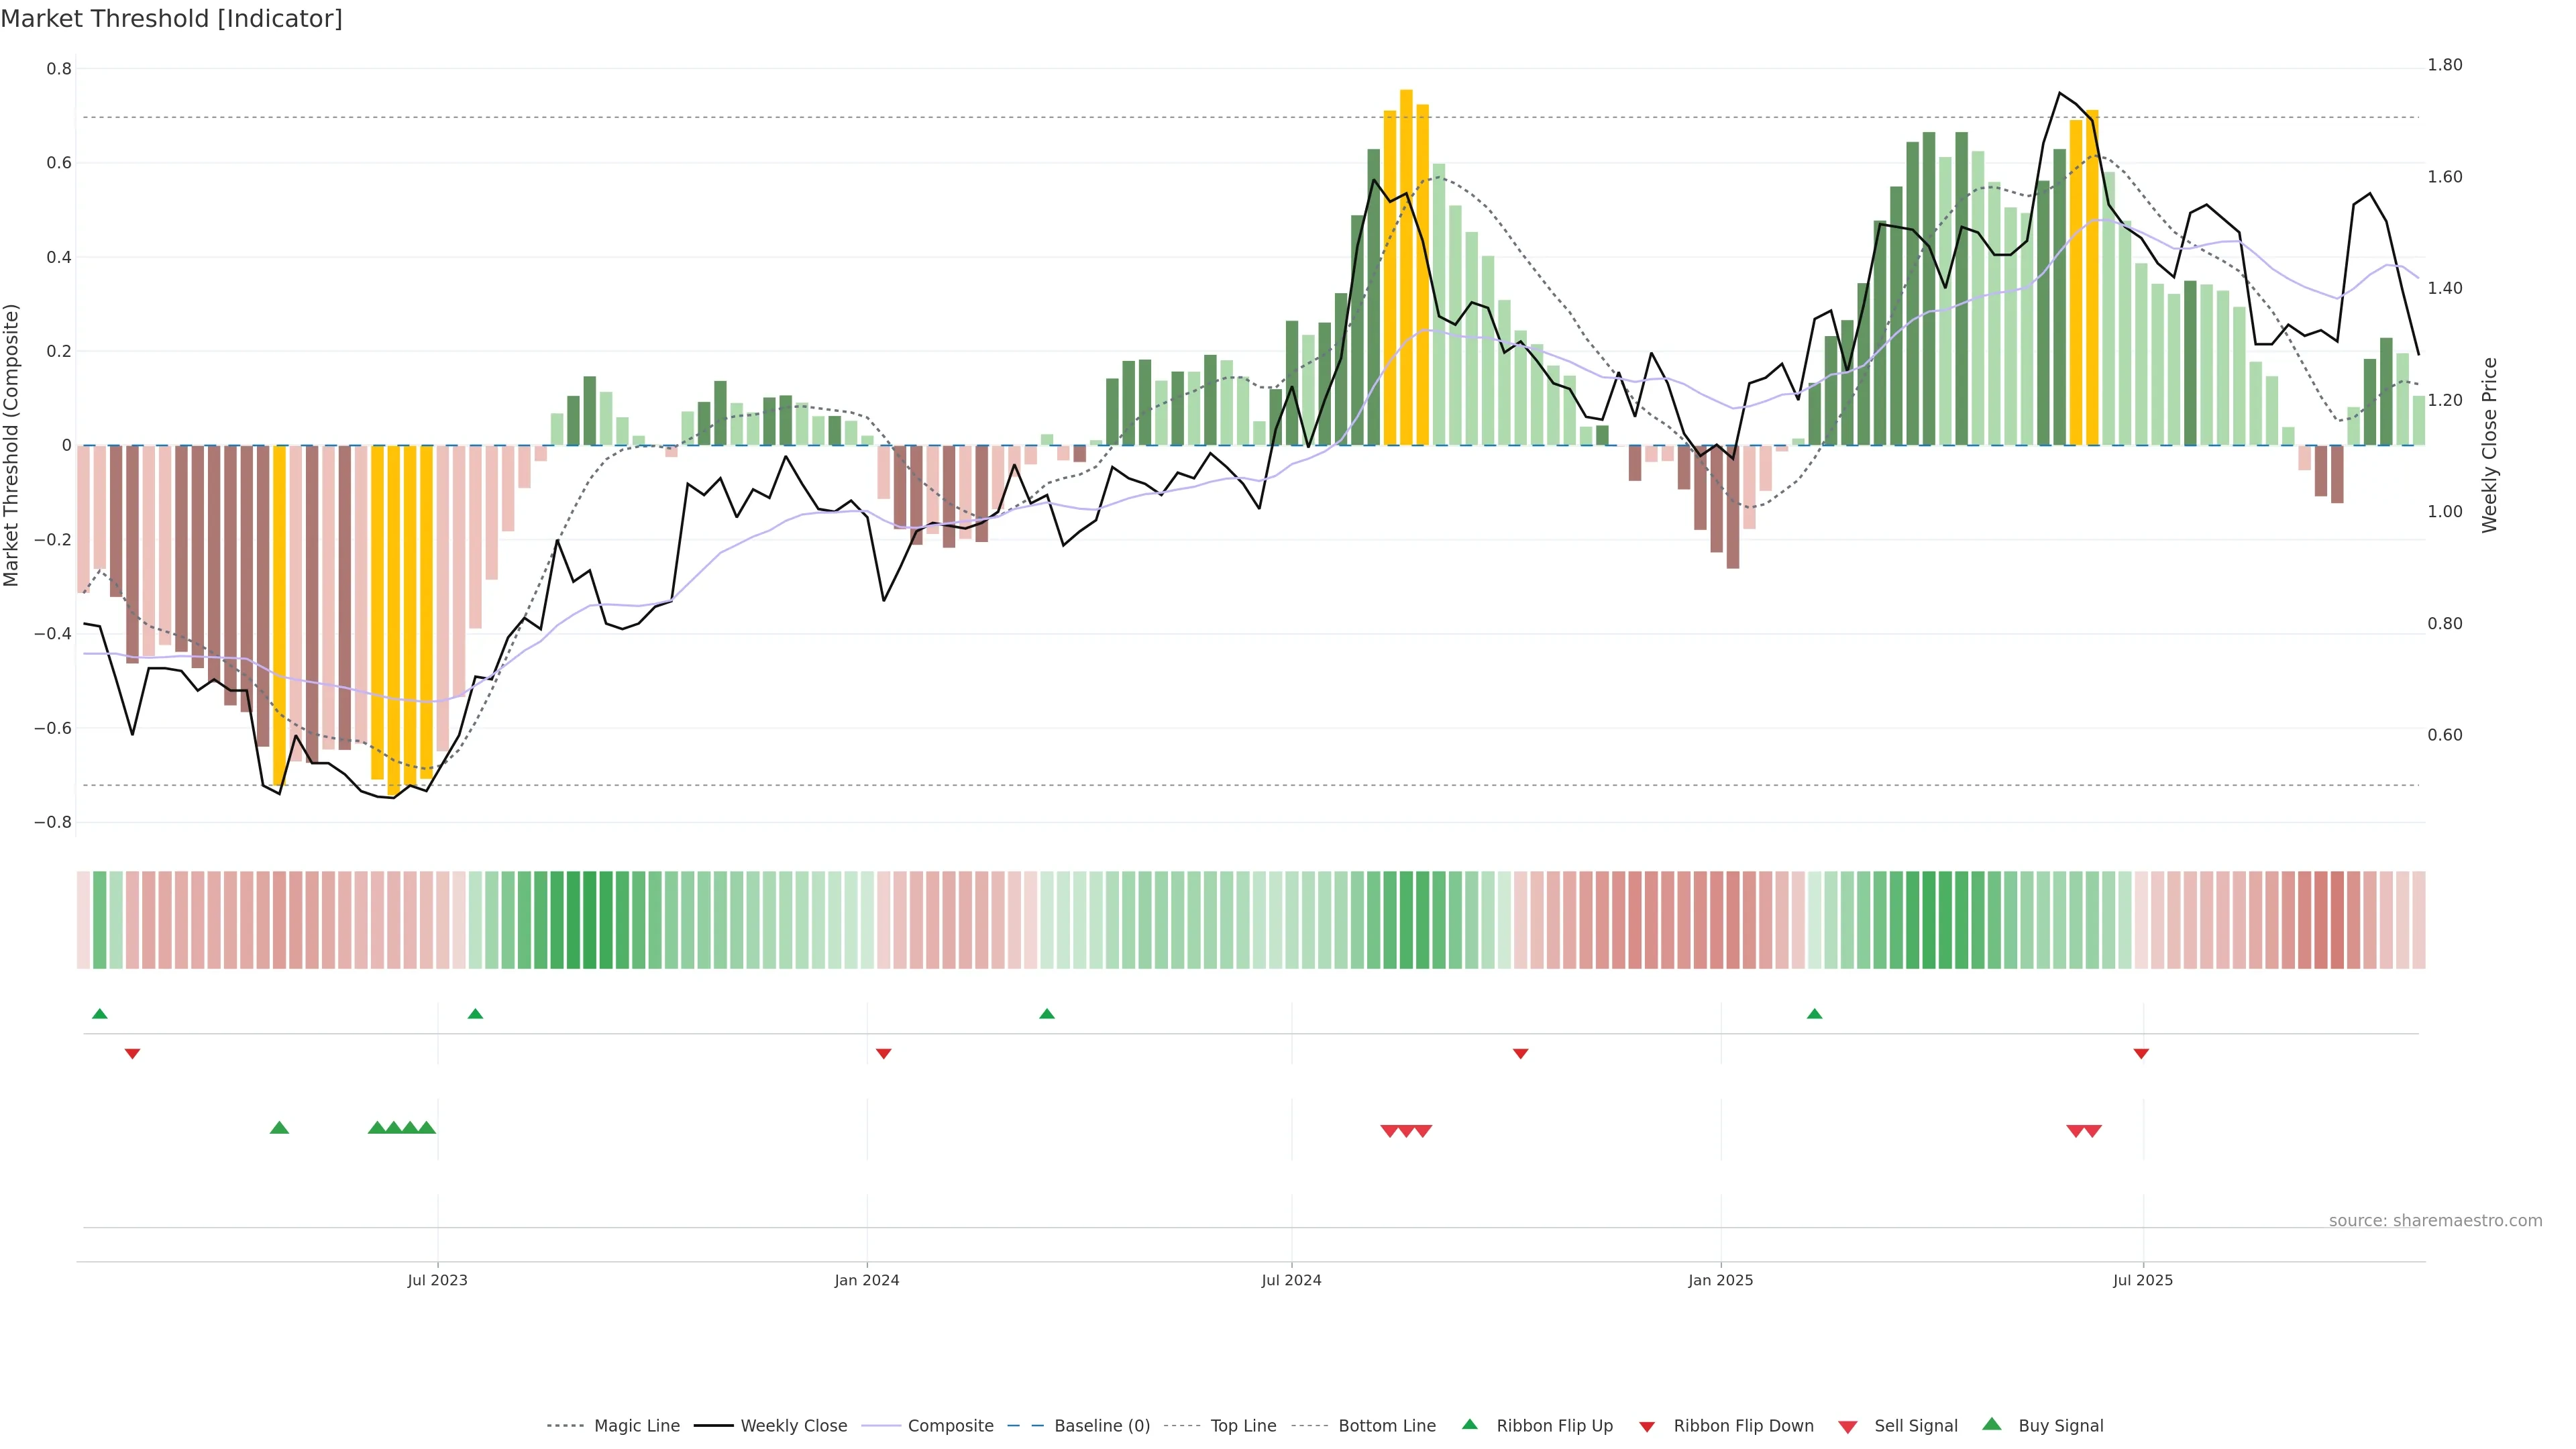Click the Jan 2025 x-axis label
Viewport: 2576px width, 1449px height.
click(x=1720, y=1280)
